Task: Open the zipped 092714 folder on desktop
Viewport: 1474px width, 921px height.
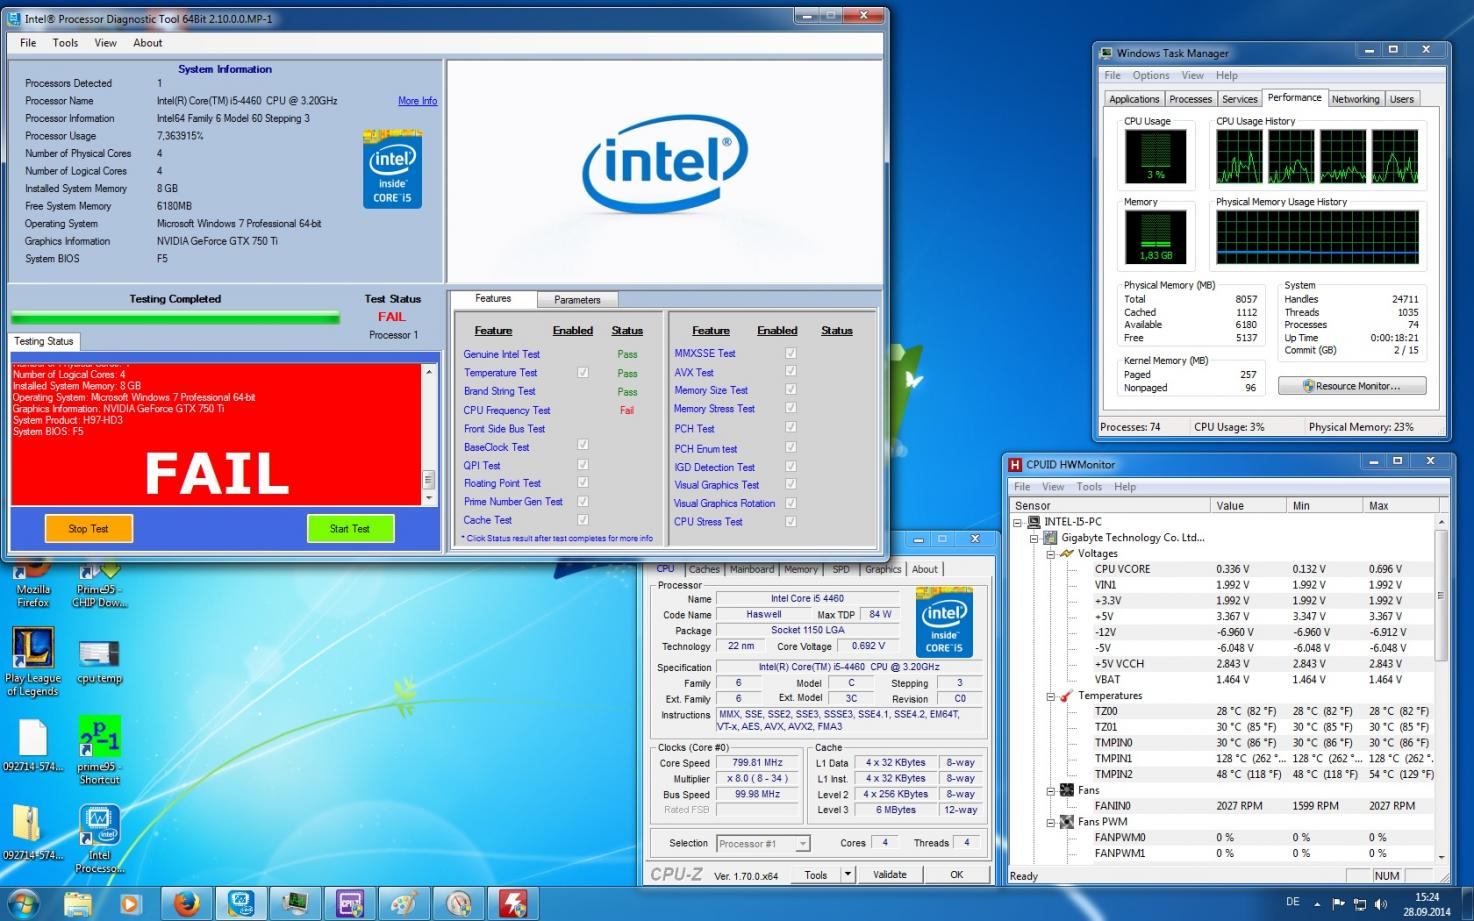Action: 32,832
